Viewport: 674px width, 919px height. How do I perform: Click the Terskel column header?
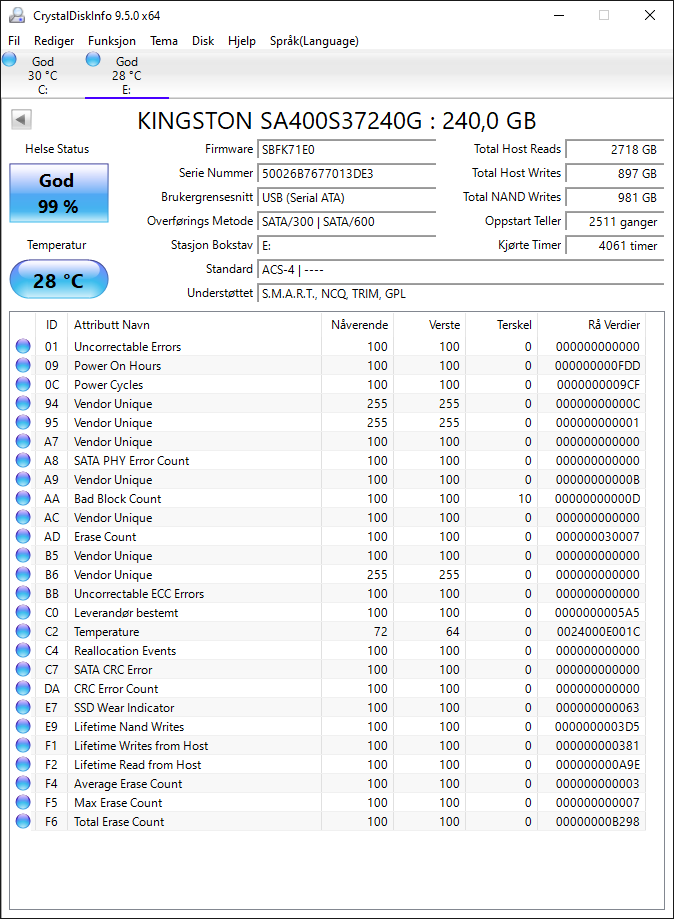pyautogui.click(x=502, y=325)
